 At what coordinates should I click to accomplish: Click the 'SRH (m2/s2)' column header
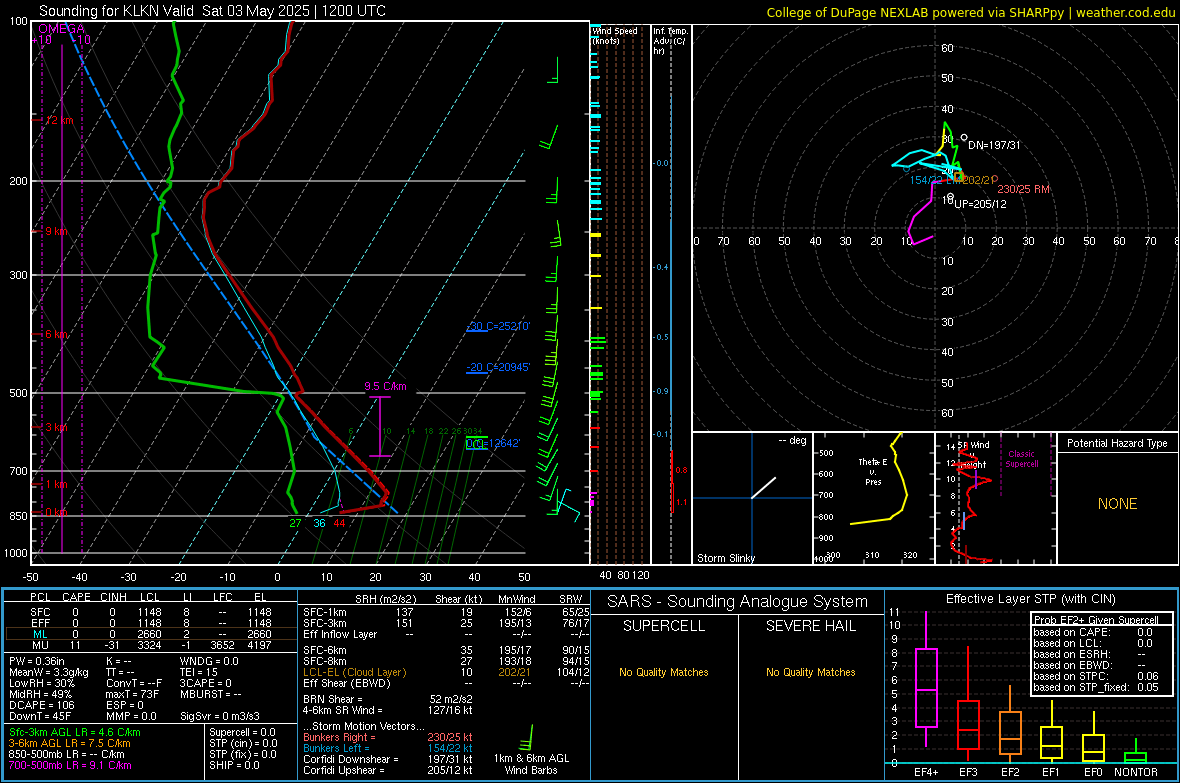click(385, 599)
